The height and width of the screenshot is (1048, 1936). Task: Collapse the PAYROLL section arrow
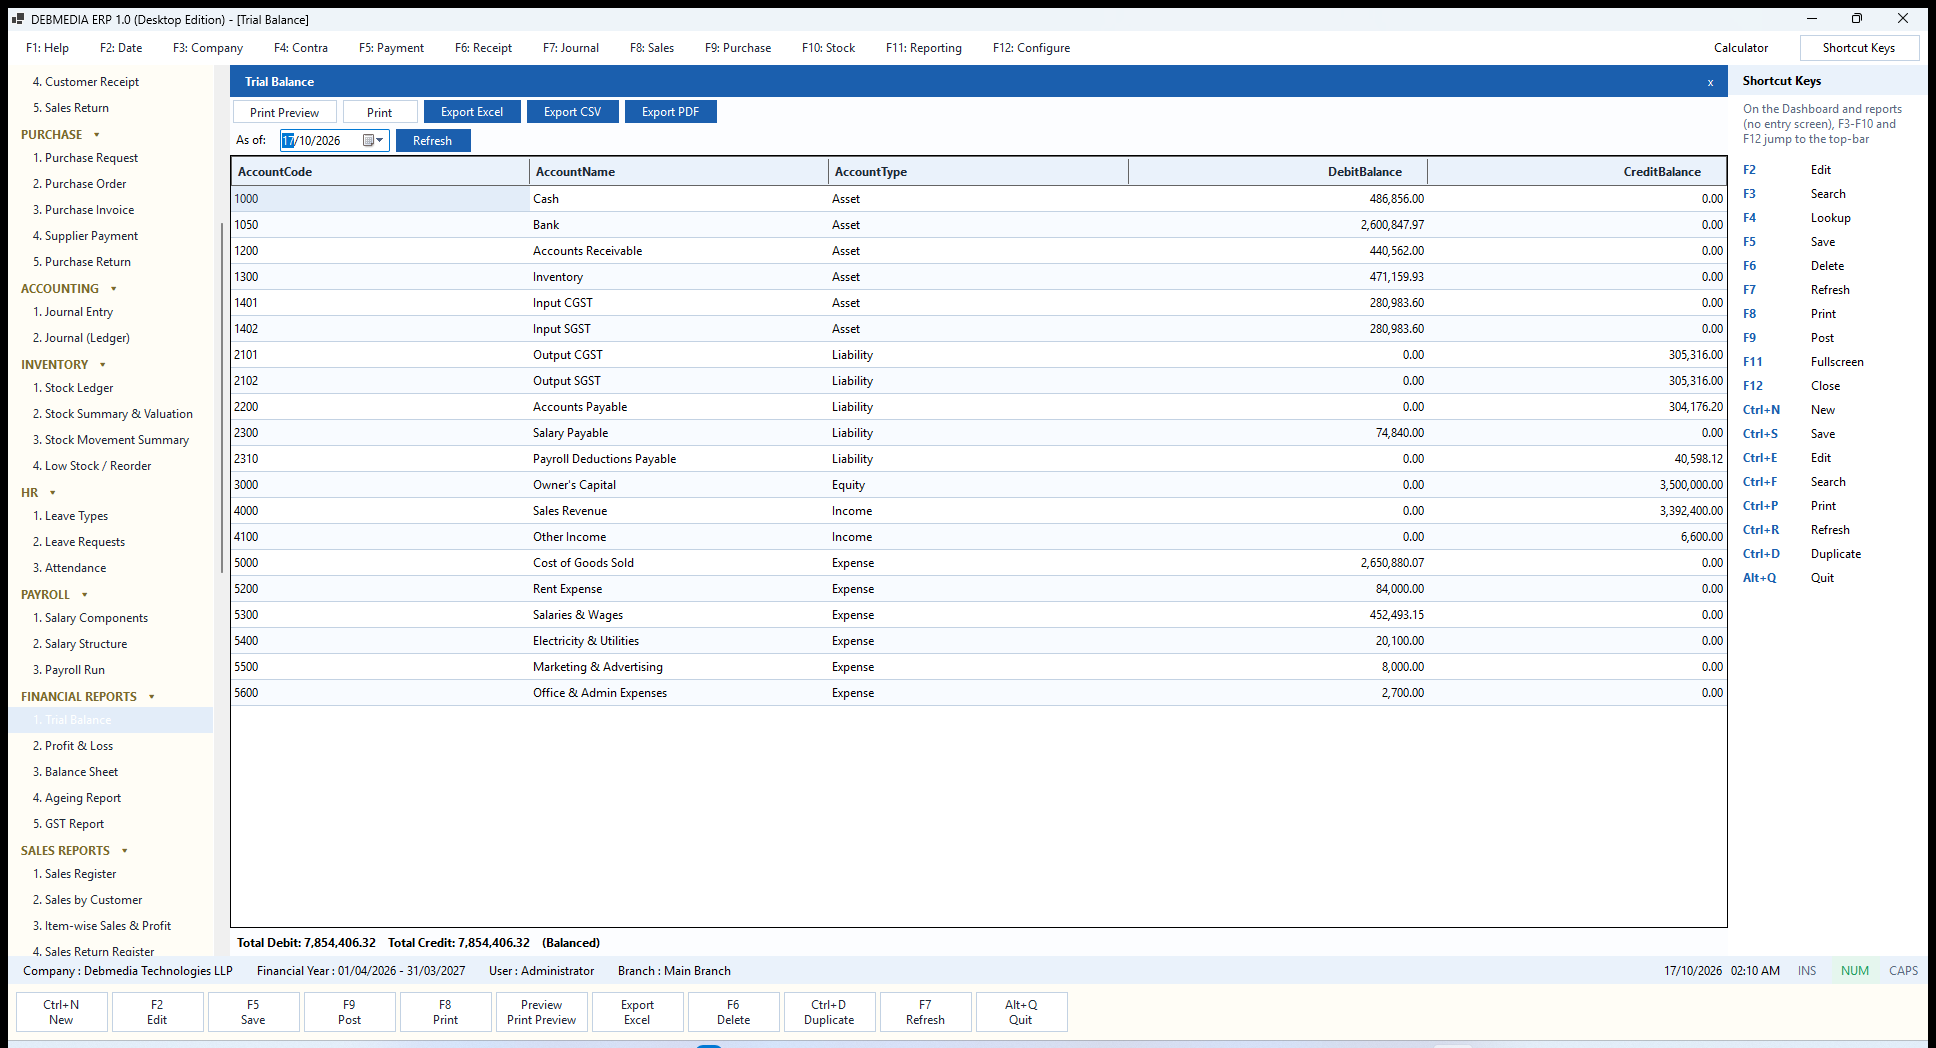85,595
